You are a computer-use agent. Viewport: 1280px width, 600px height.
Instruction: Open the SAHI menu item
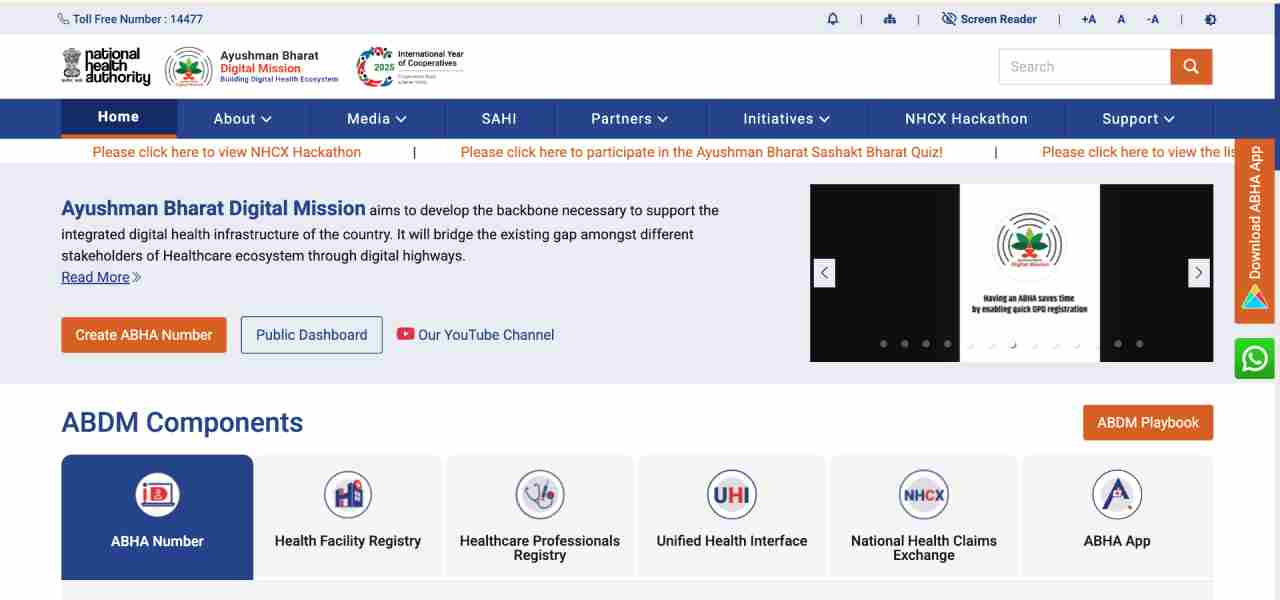(499, 119)
